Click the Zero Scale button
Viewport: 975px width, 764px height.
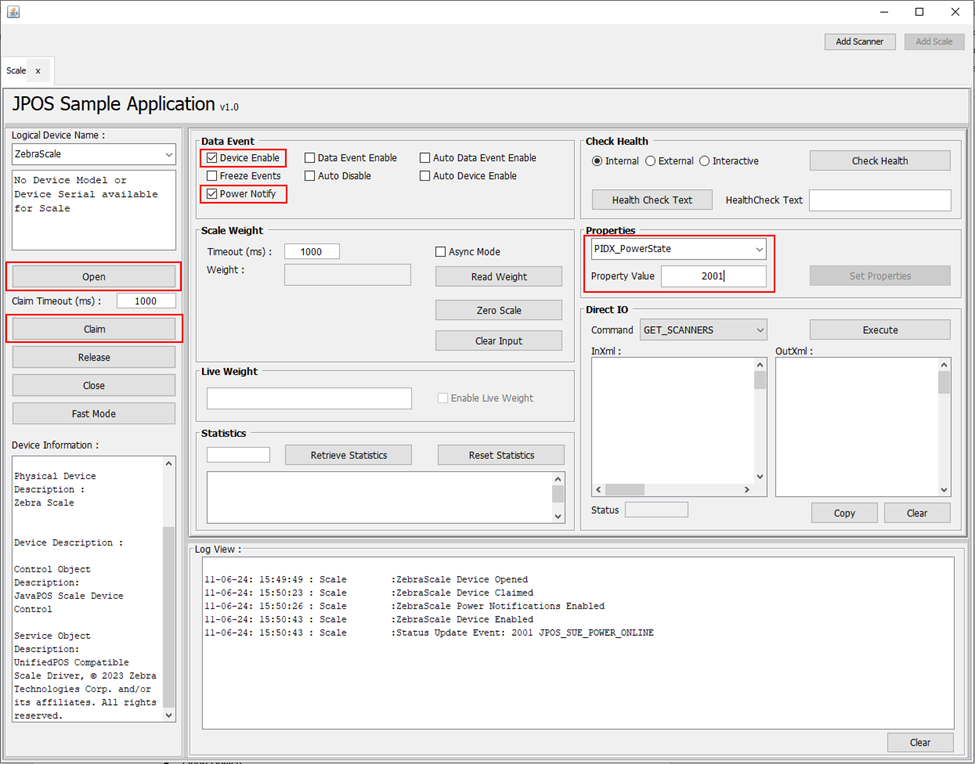tap(499, 310)
